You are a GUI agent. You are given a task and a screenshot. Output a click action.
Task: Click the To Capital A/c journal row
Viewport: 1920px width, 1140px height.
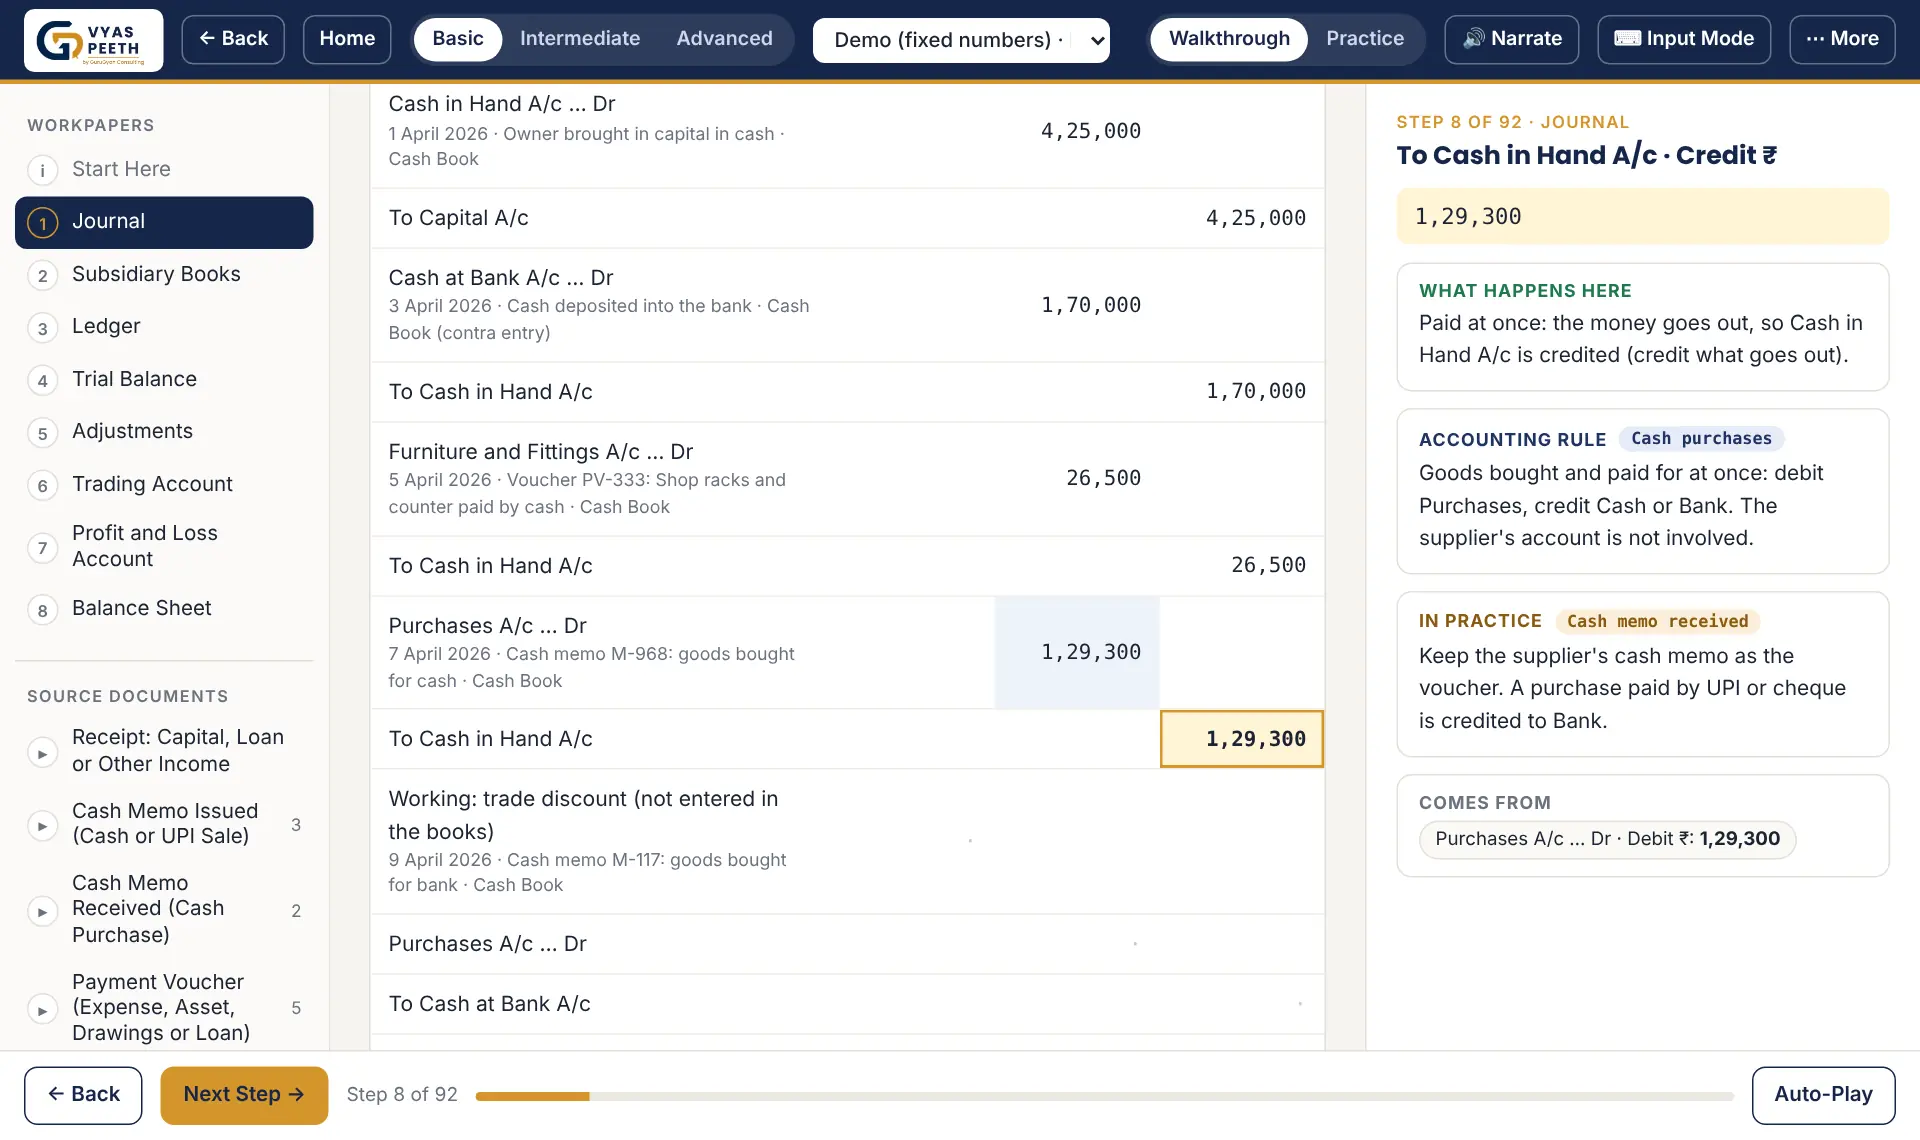pos(847,218)
